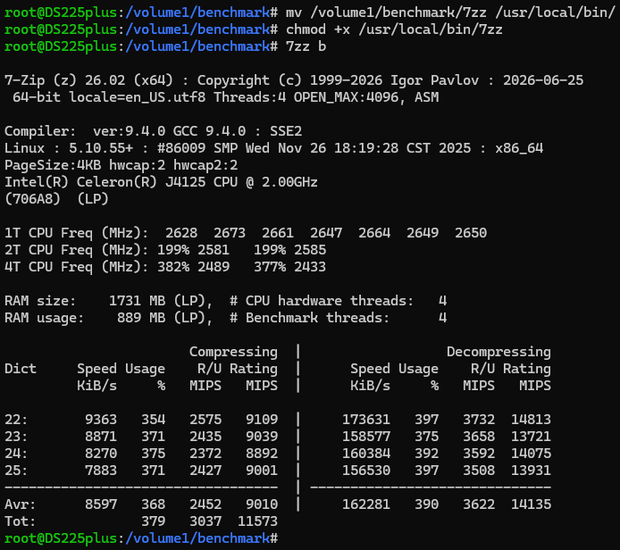Click the '7zz b' benchmark command

(306, 47)
